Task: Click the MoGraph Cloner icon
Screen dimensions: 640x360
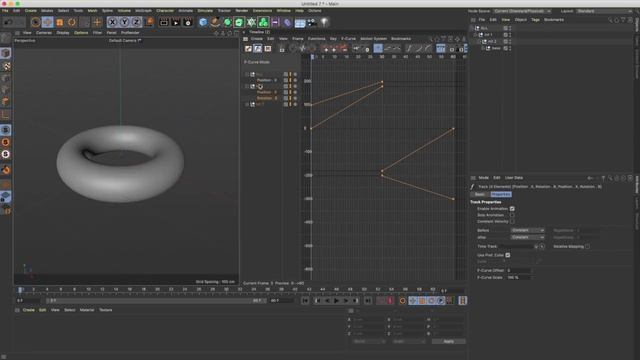Action: click(263, 22)
